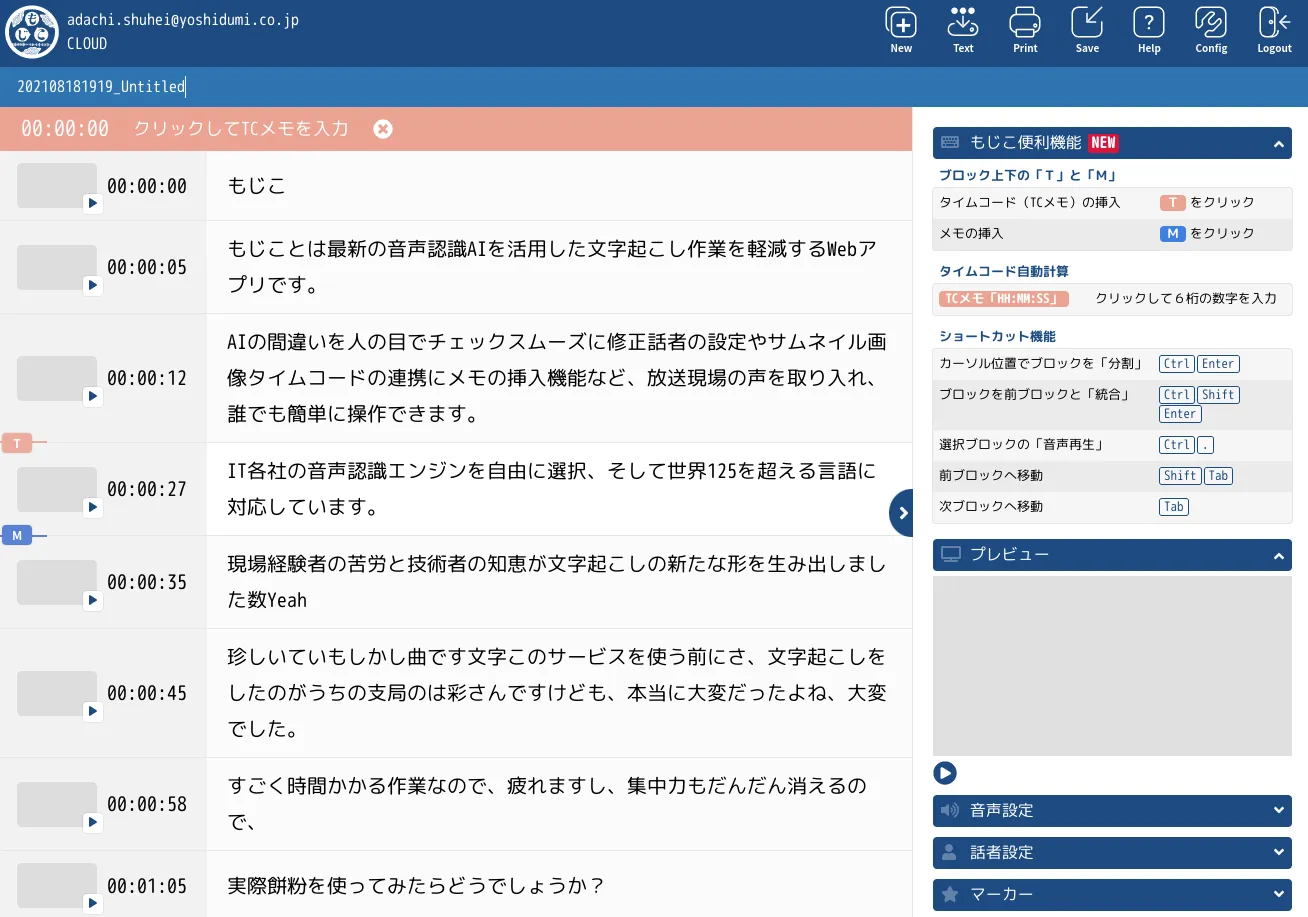Click the T badge in help panel
This screenshot has height=917, width=1308.
click(x=1172, y=202)
